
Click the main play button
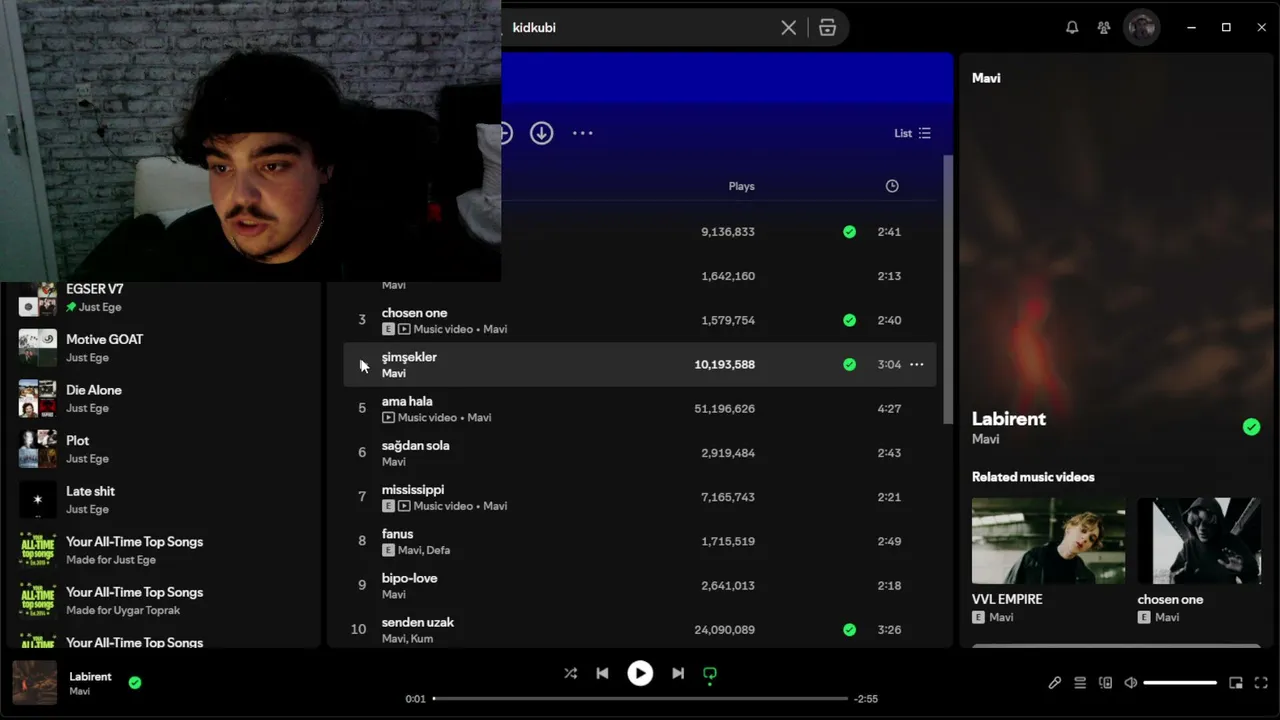click(640, 674)
